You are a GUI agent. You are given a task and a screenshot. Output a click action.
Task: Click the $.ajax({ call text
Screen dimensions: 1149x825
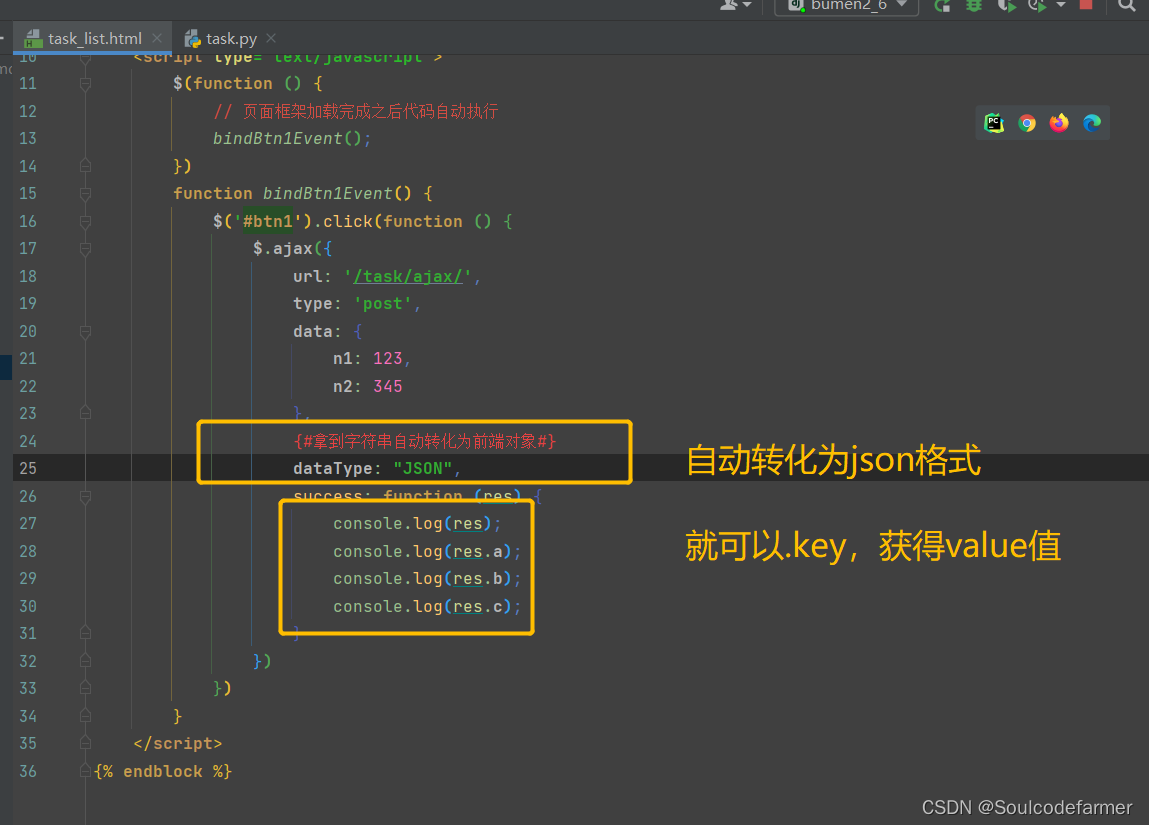[292, 249]
